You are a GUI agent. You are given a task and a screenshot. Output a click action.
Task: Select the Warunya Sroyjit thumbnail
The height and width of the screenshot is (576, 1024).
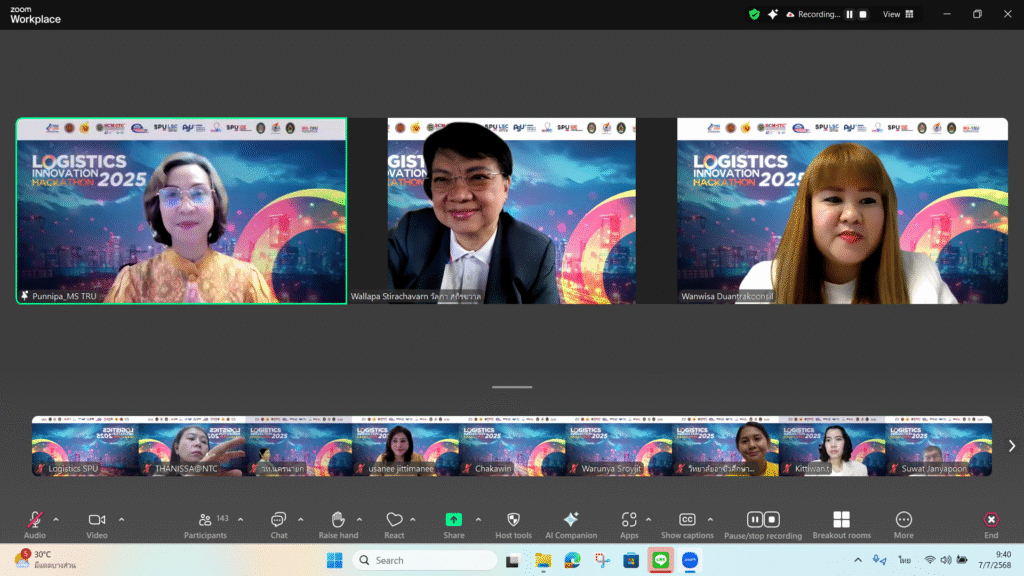coord(618,446)
